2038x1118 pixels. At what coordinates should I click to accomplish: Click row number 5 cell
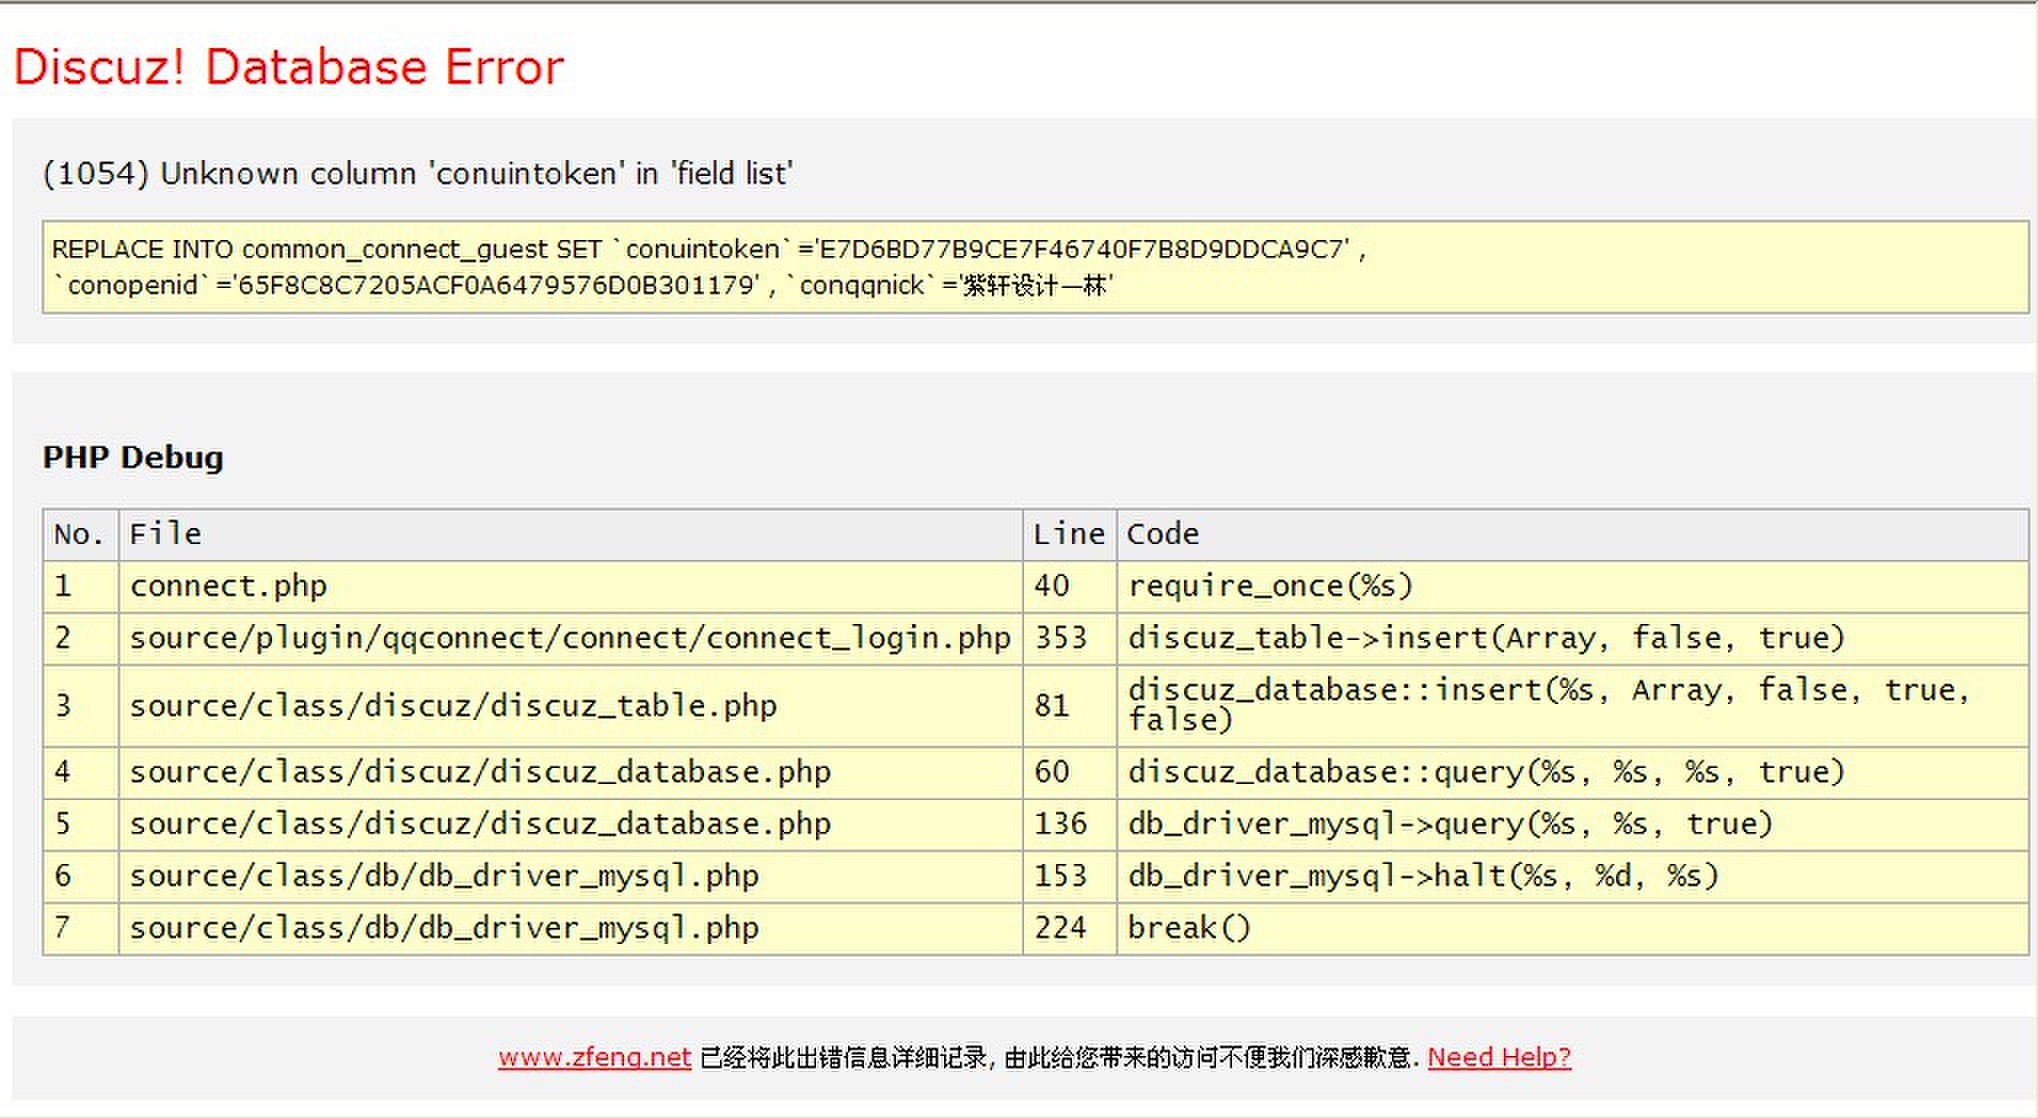[x=81, y=825]
